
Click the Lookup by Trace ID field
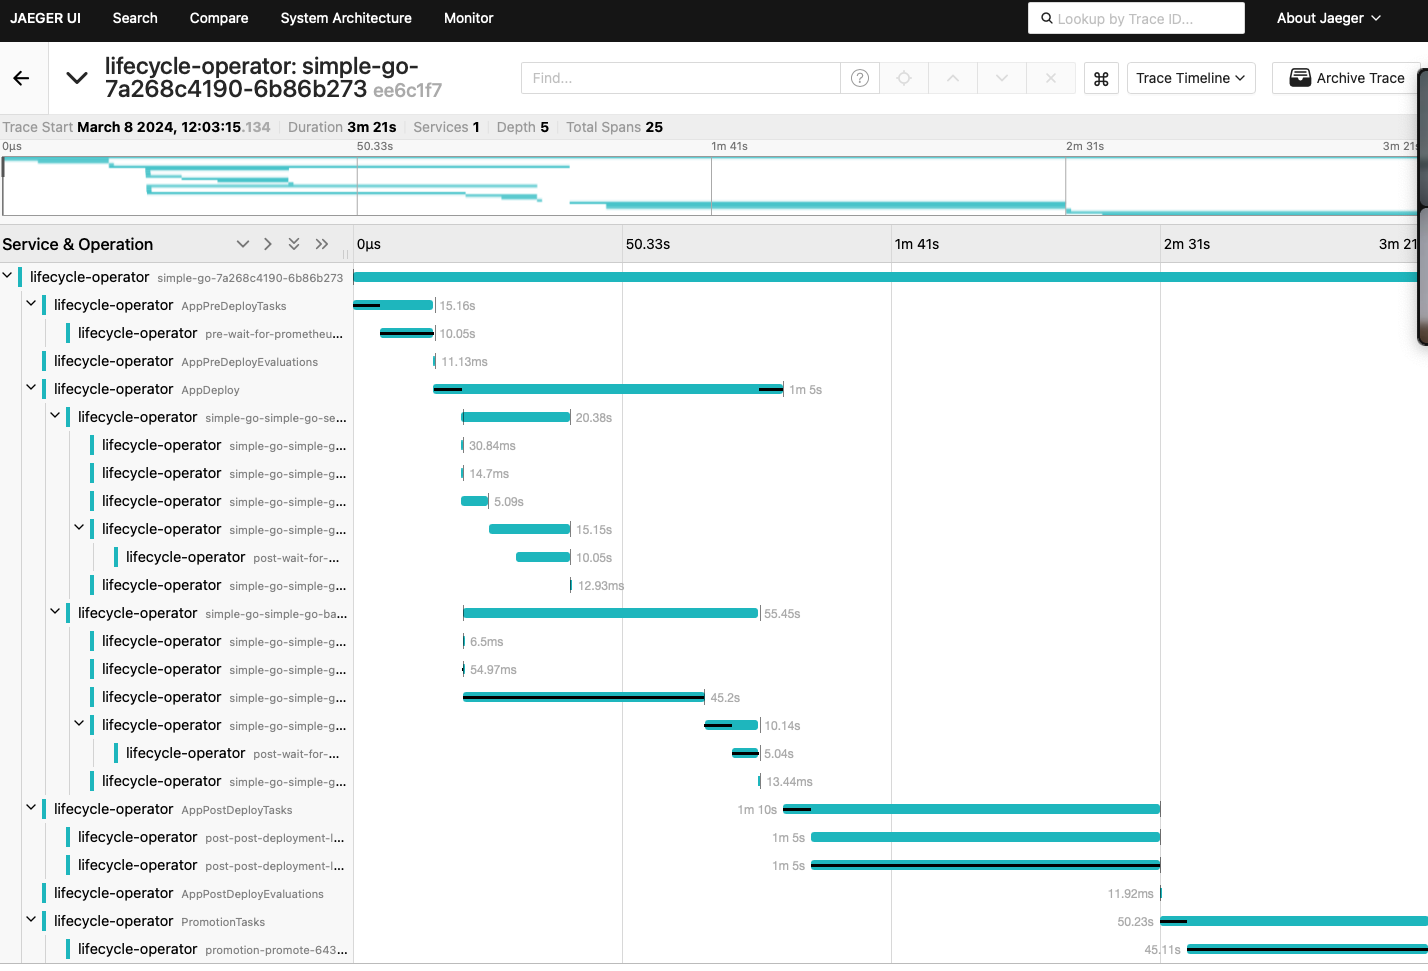[x=1136, y=18]
